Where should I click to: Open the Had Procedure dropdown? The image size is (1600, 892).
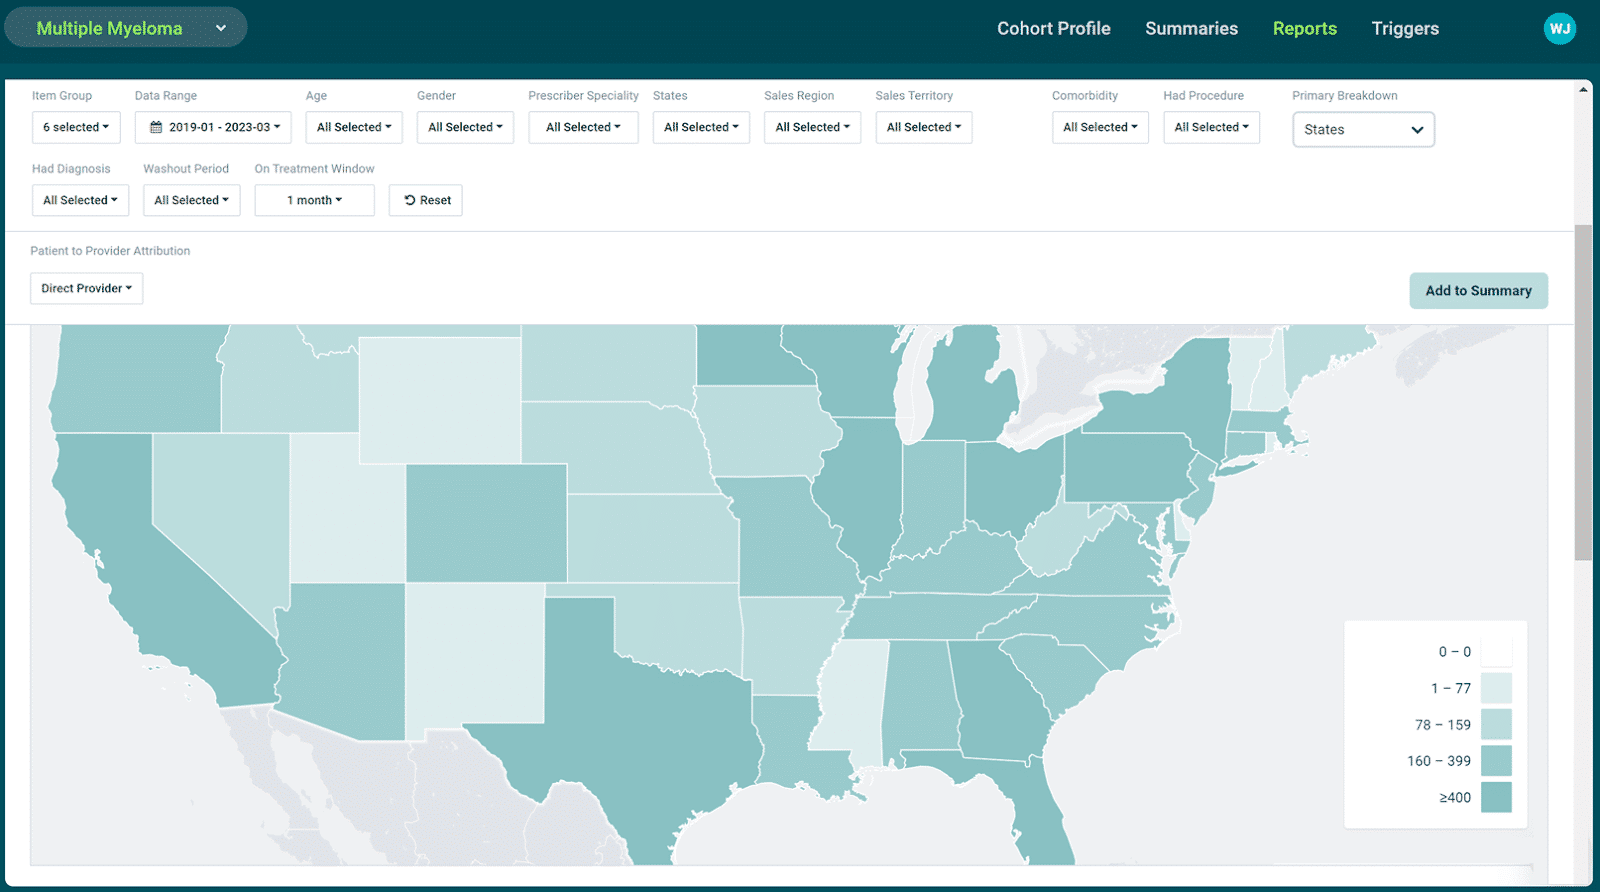1211,127
